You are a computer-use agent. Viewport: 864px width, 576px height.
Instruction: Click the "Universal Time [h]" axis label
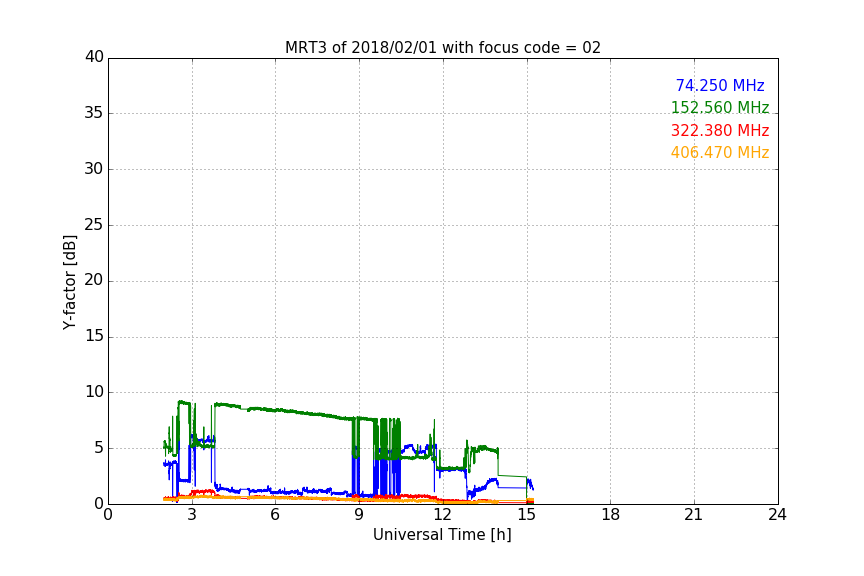point(442,535)
